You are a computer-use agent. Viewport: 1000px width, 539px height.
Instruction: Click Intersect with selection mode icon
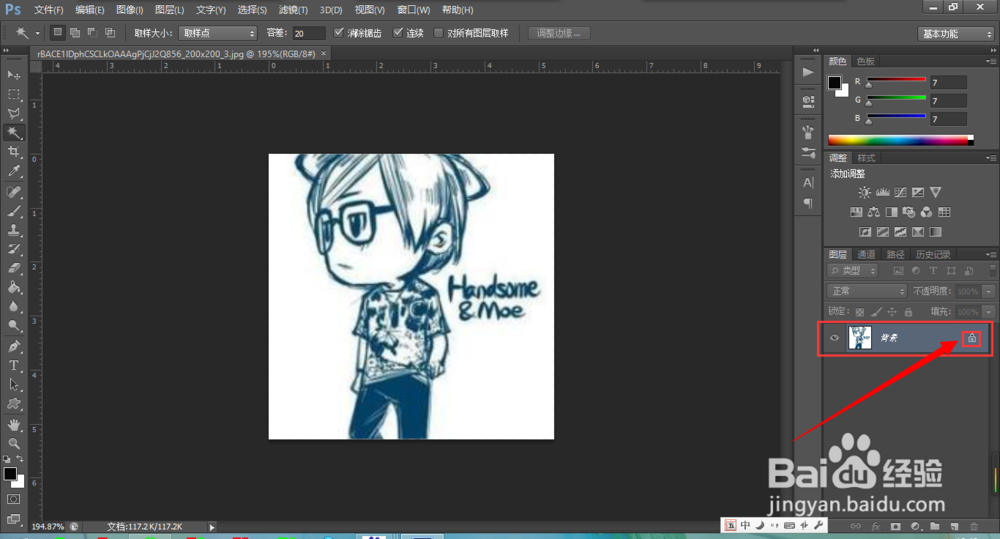[x=110, y=33]
